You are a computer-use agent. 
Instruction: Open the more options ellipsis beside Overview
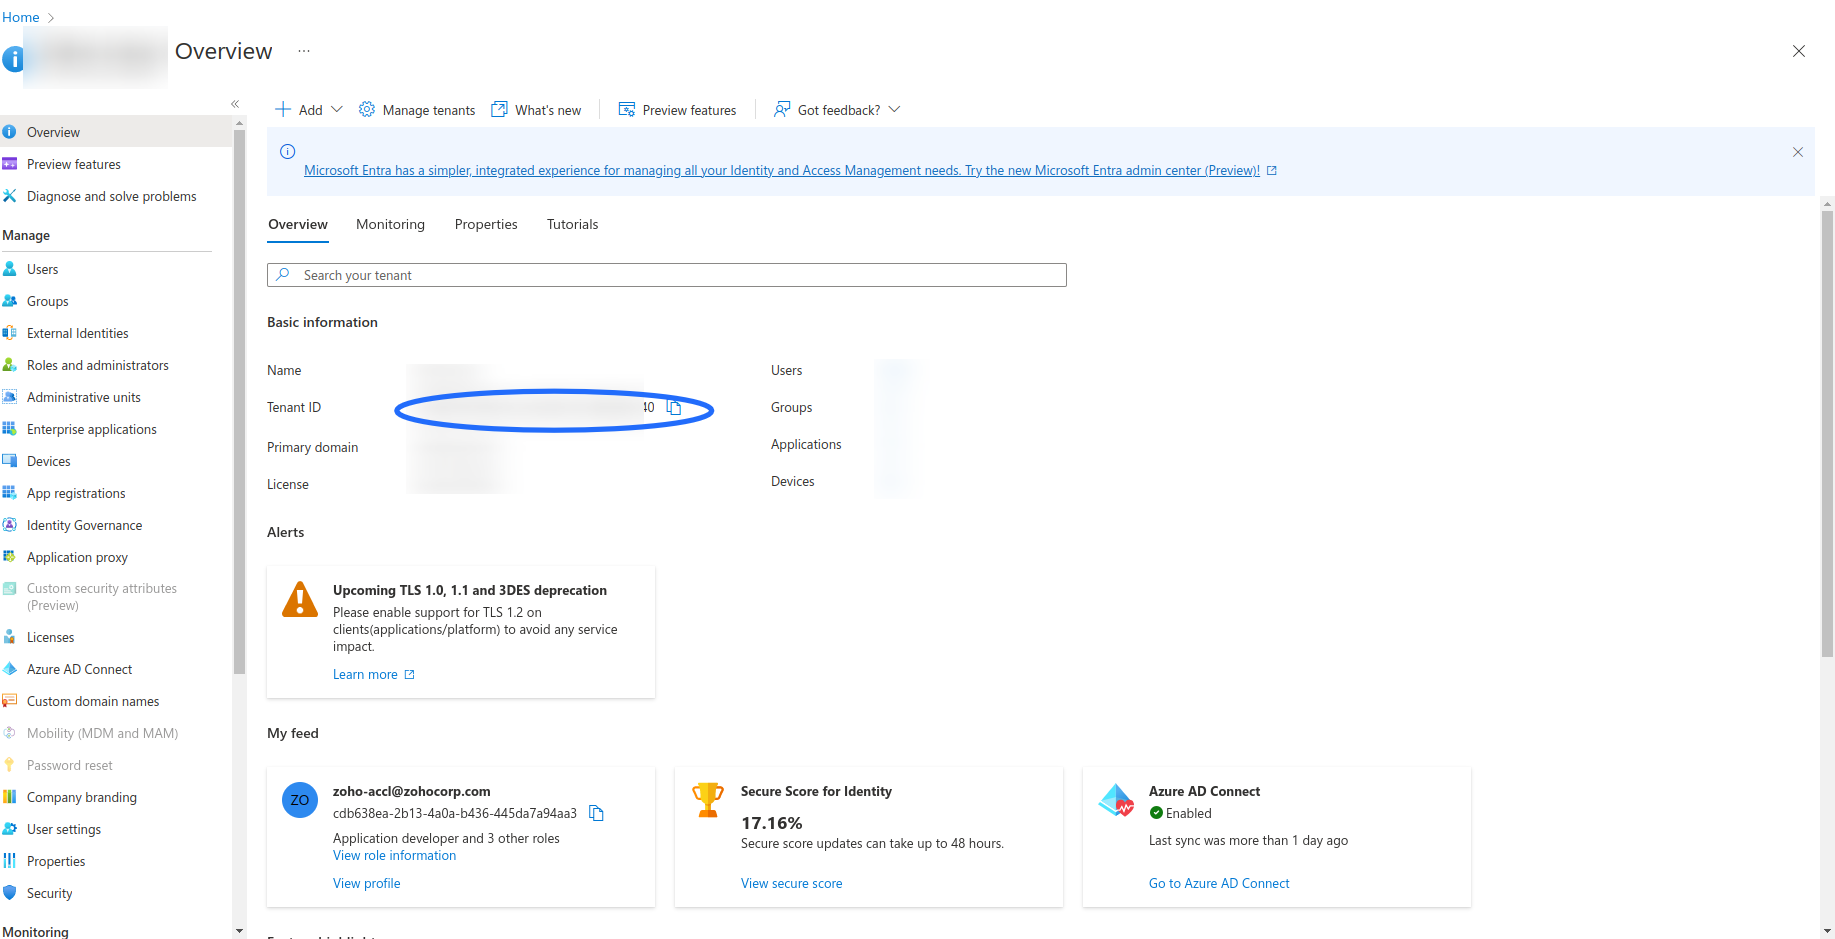[304, 51]
